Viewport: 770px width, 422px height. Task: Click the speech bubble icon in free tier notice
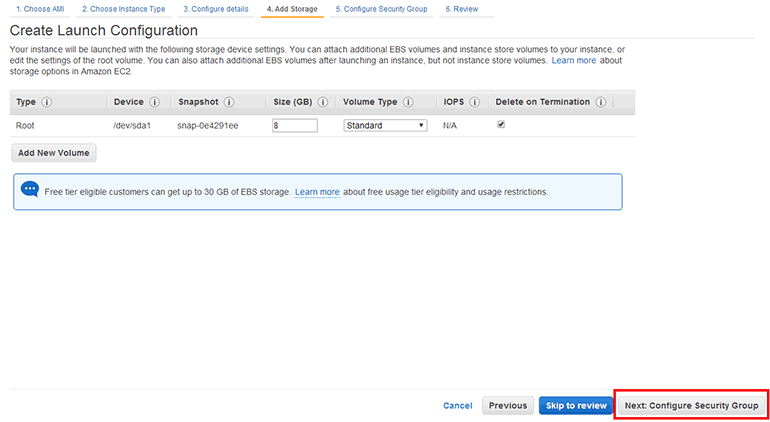[x=30, y=190]
